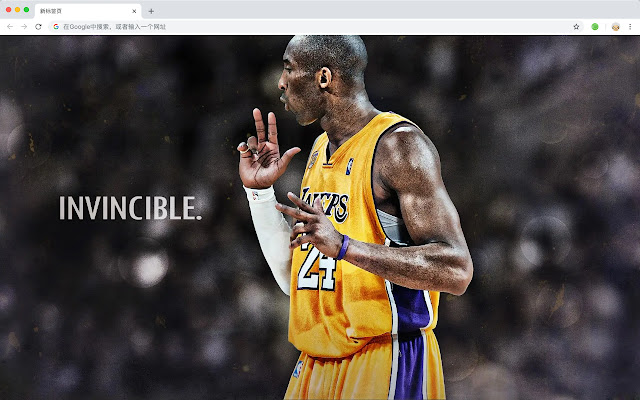Bookmark this page with the star icon

[576, 27]
